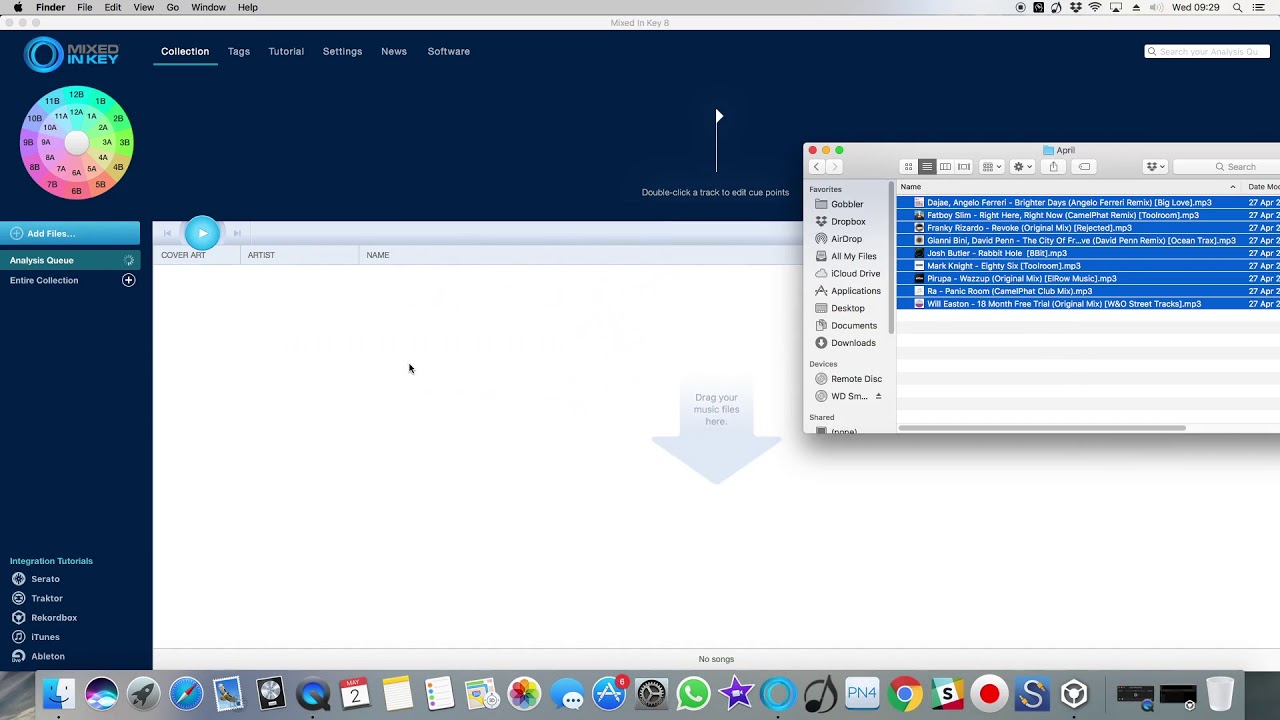1280x720 pixels.
Task: Open the Finder action gear dropdown
Action: click(1022, 167)
